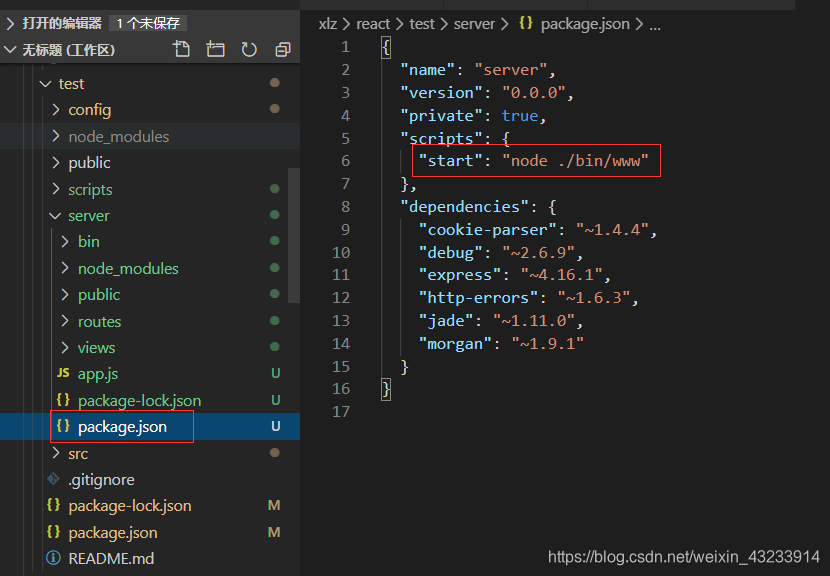The height and width of the screenshot is (576, 830).
Task: Expand the bin folder
Action: [x=65, y=241]
